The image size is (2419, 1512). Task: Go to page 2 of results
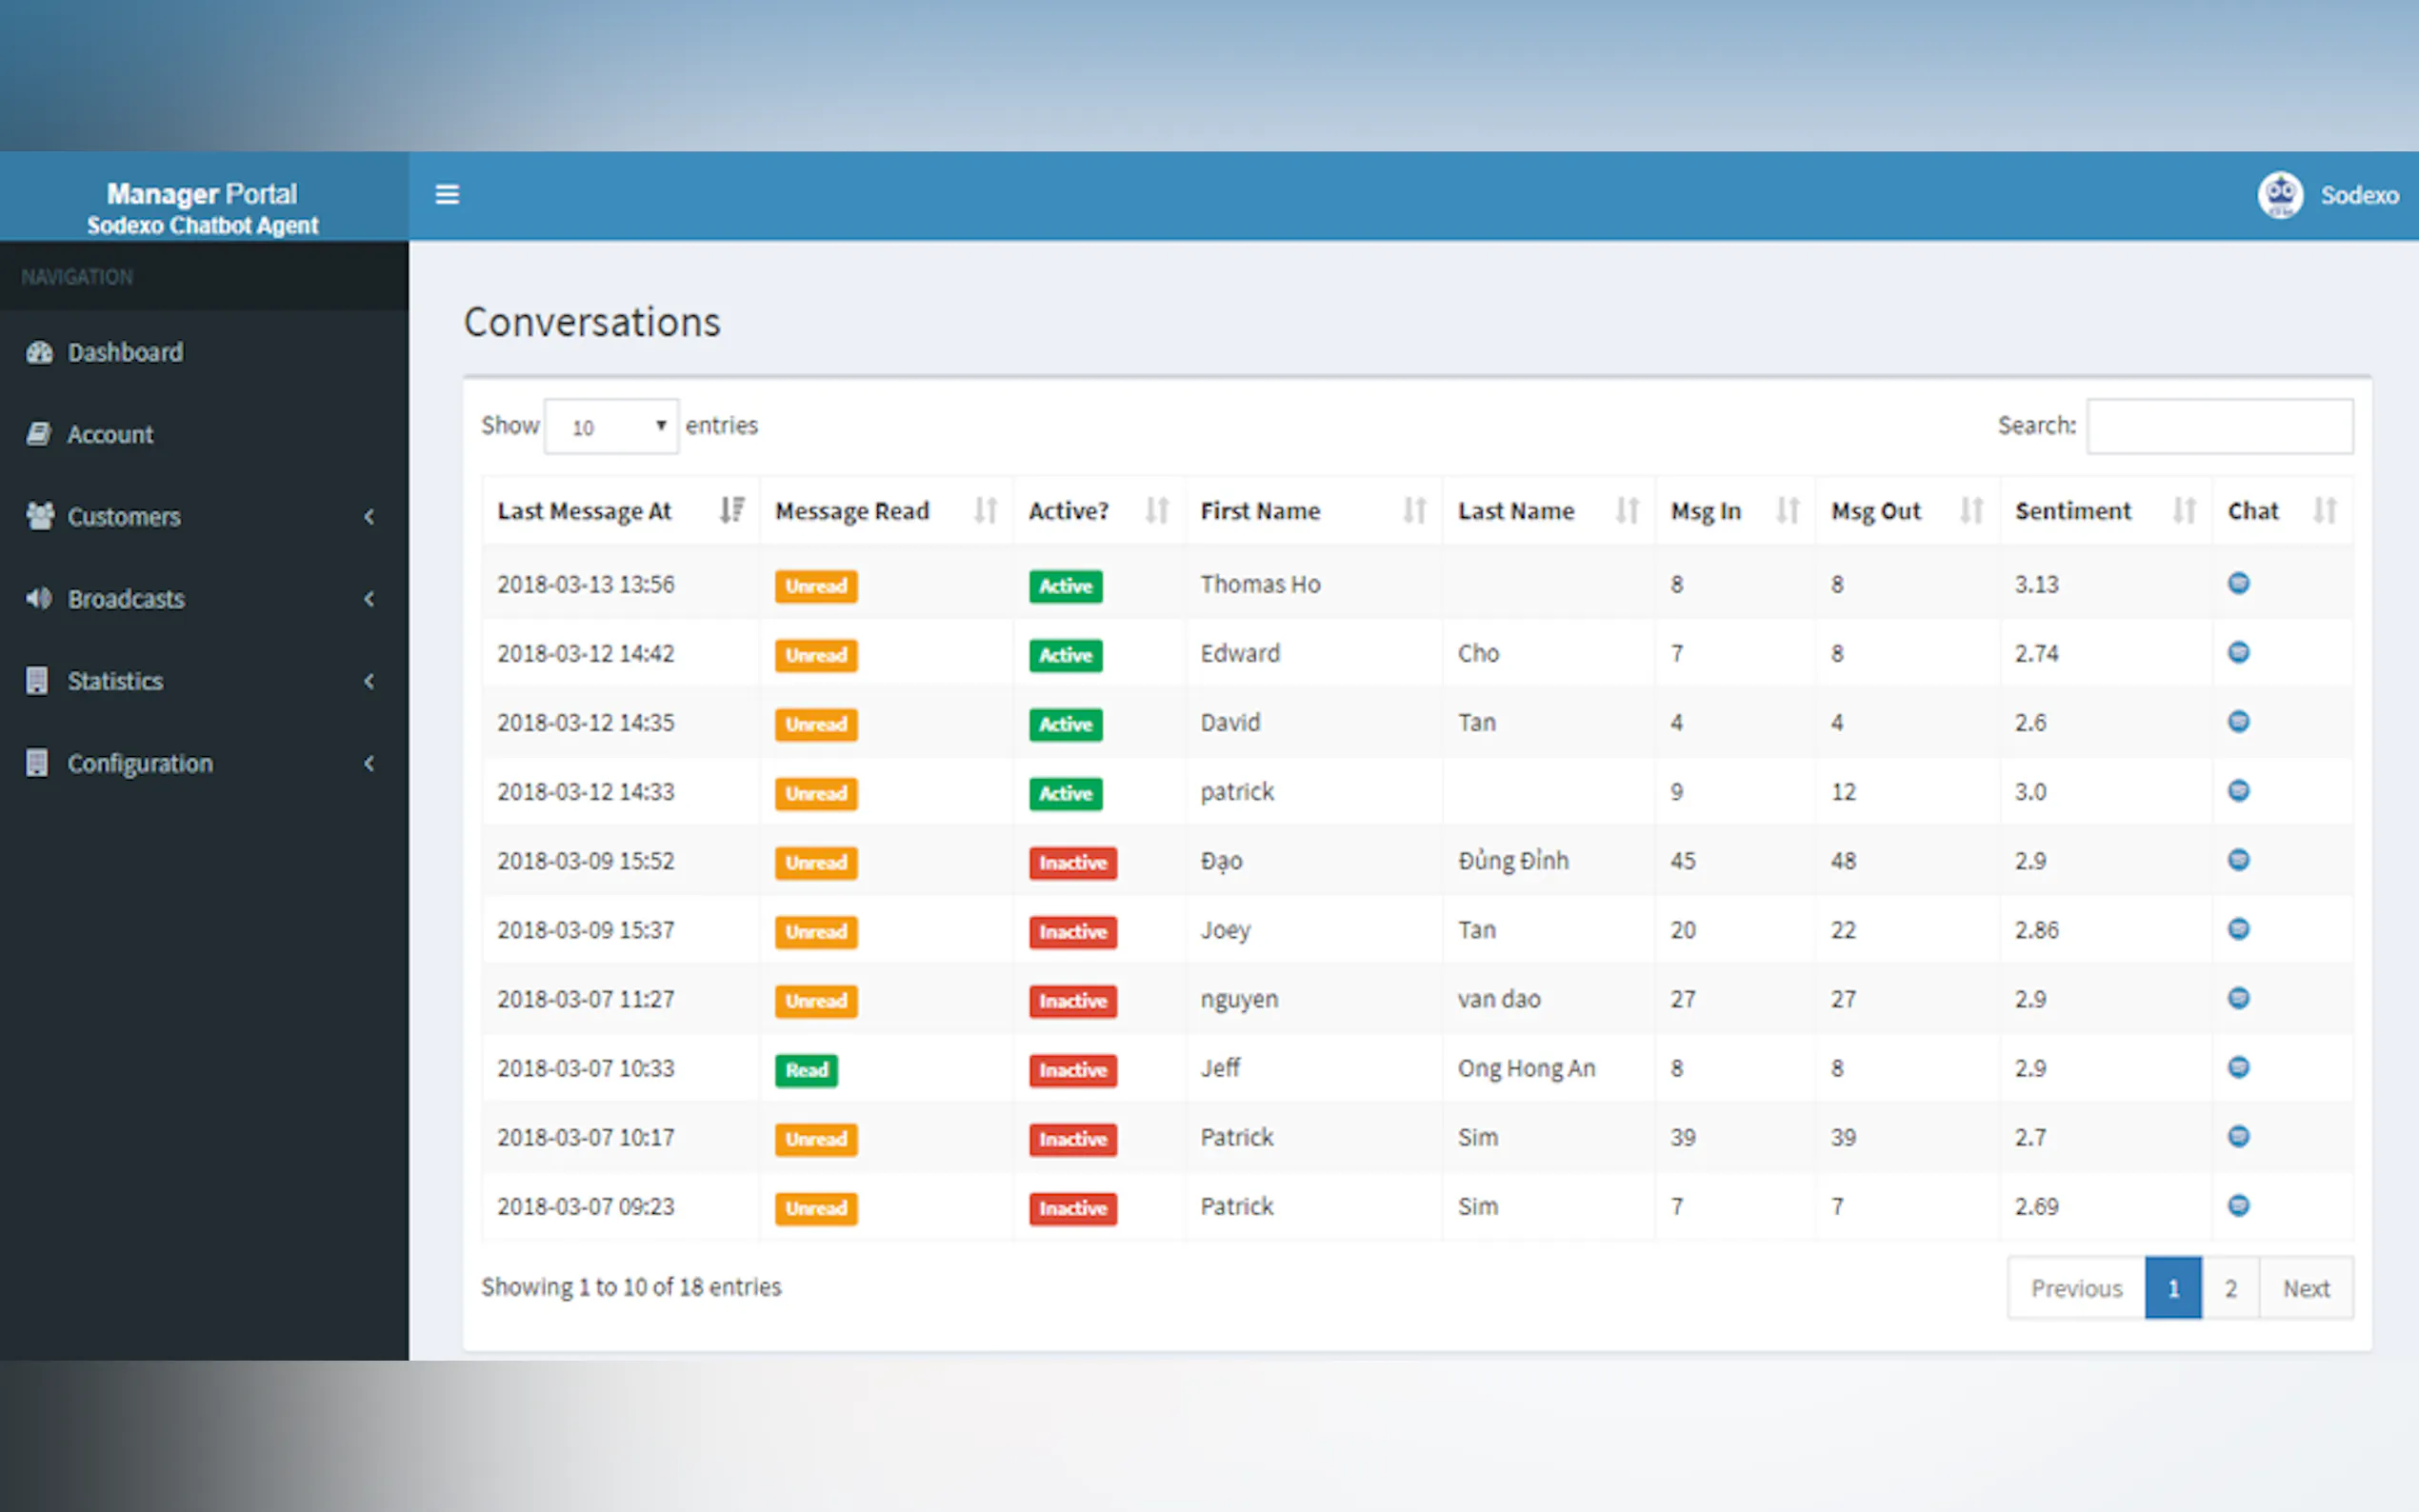[x=2230, y=1288]
